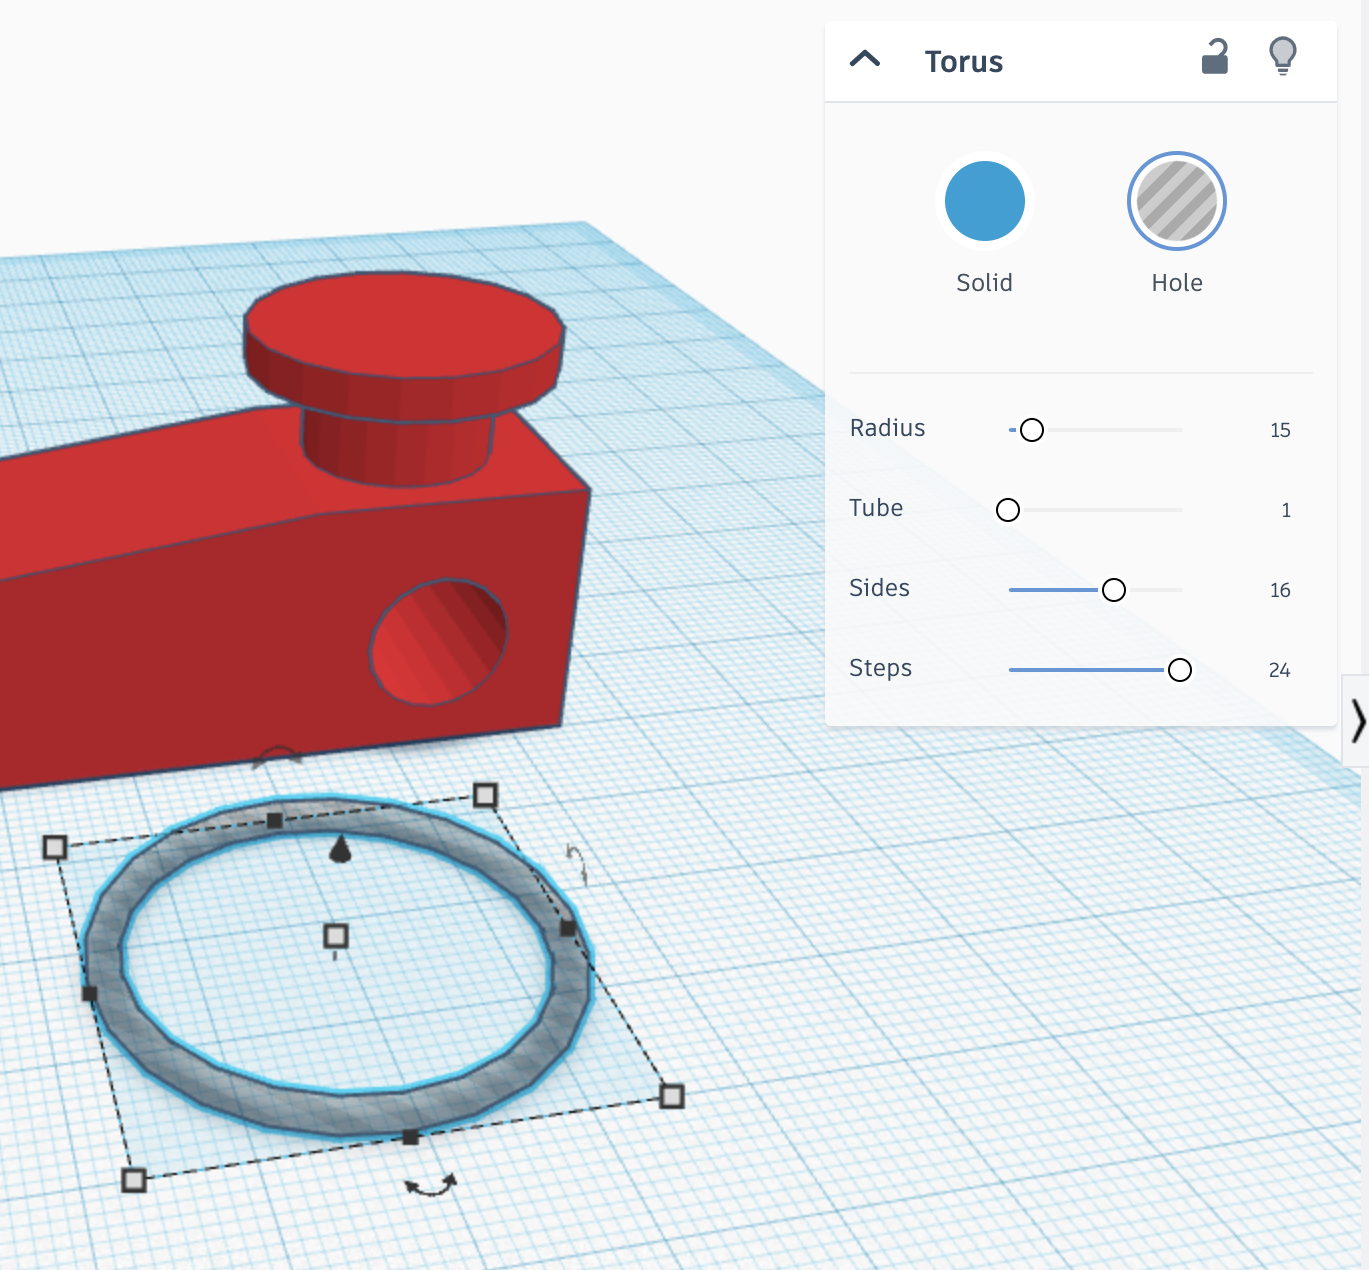
Task: Click the right edge midpoint handle
Action: [568, 928]
